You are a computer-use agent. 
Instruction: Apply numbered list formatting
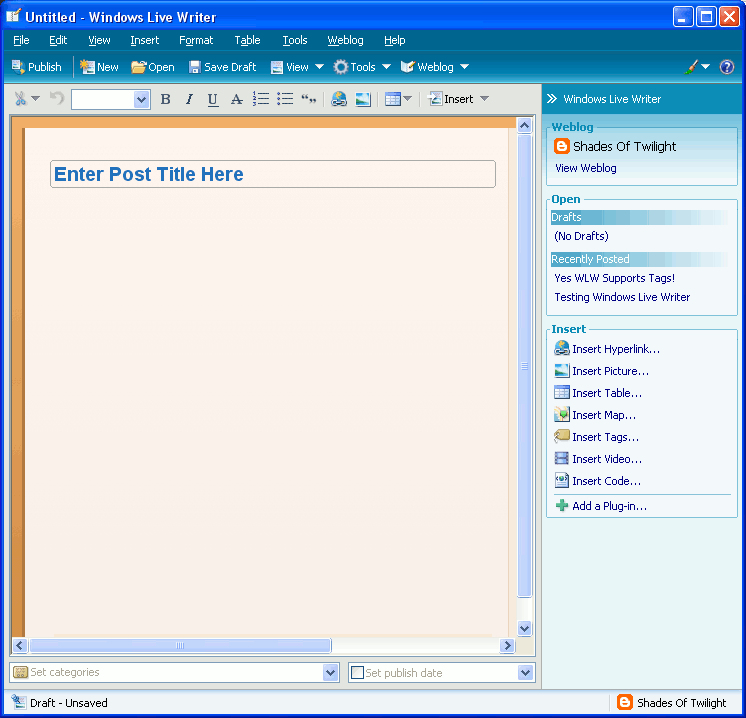261,98
